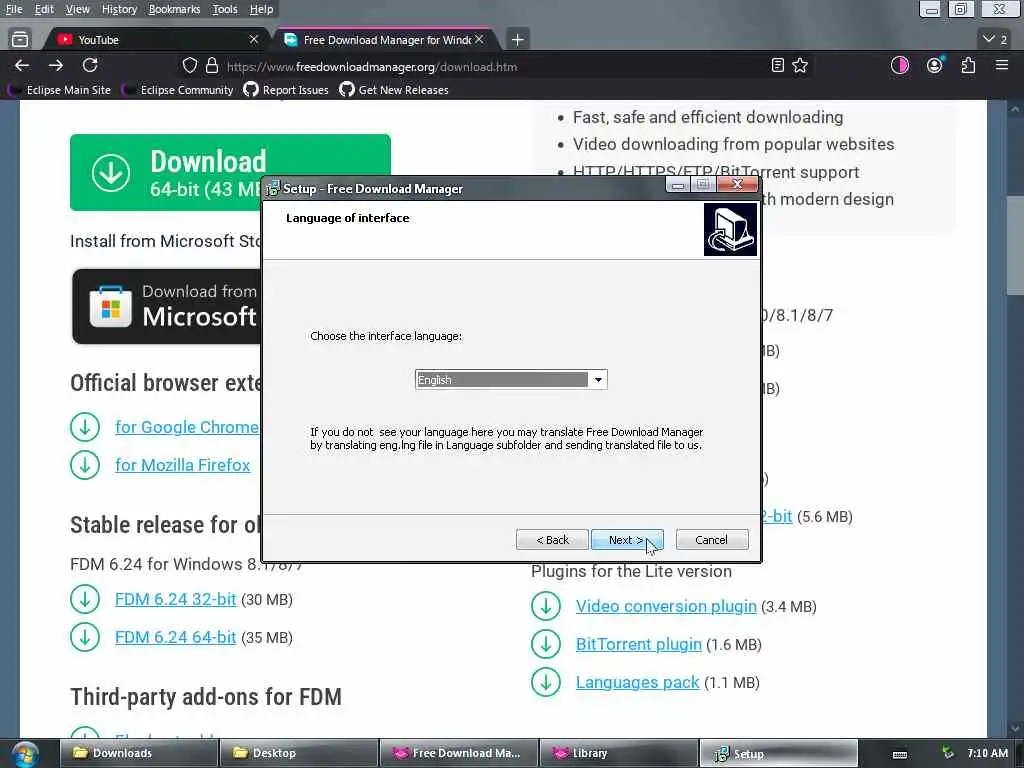Viewport: 1024px width, 768px height.
Task: Click Back in the setup dialog
Action: pyautogui.click(x=552, y=540)
